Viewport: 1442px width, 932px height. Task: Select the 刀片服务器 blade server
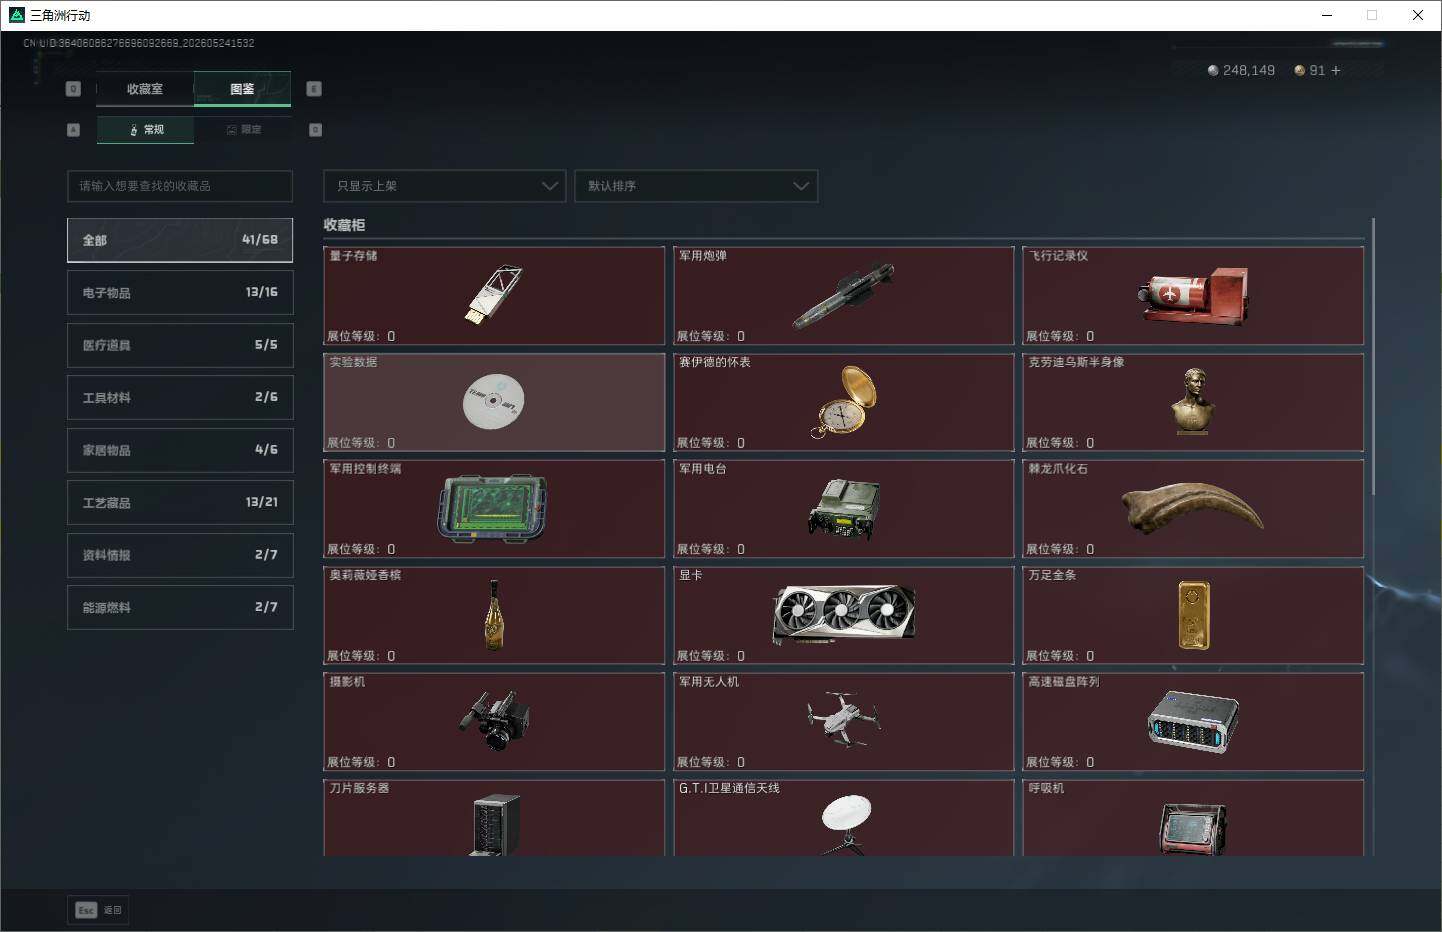[x=494, y=818]
